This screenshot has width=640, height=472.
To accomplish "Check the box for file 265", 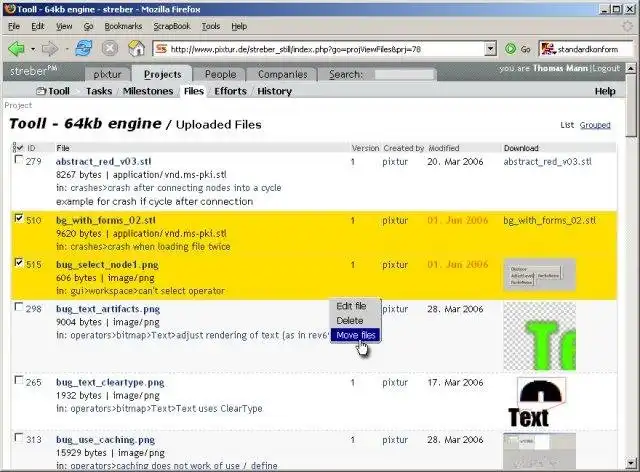I will tap(18, 380).
